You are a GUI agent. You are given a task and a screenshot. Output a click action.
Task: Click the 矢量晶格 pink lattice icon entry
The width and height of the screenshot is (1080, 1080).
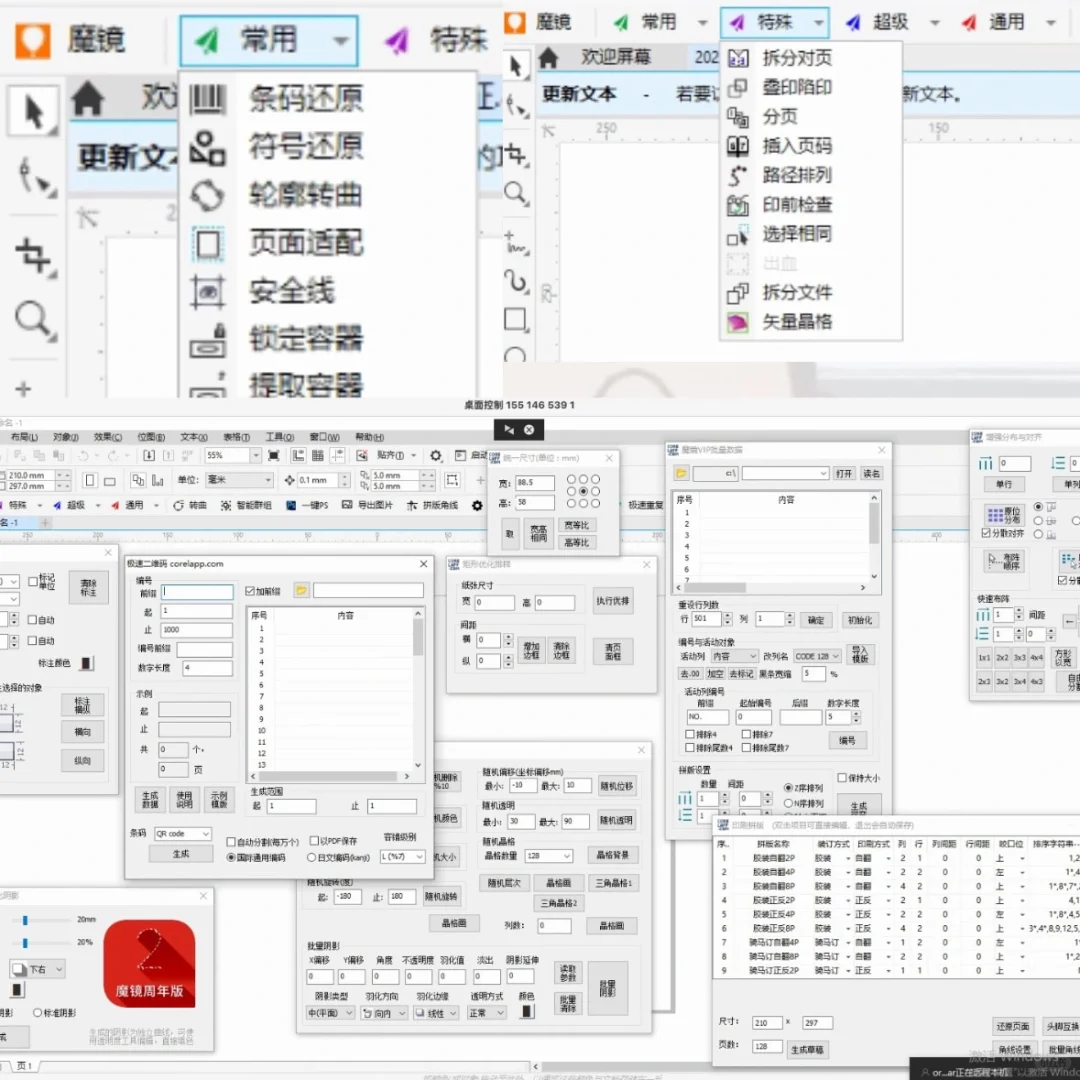[738, 322]
